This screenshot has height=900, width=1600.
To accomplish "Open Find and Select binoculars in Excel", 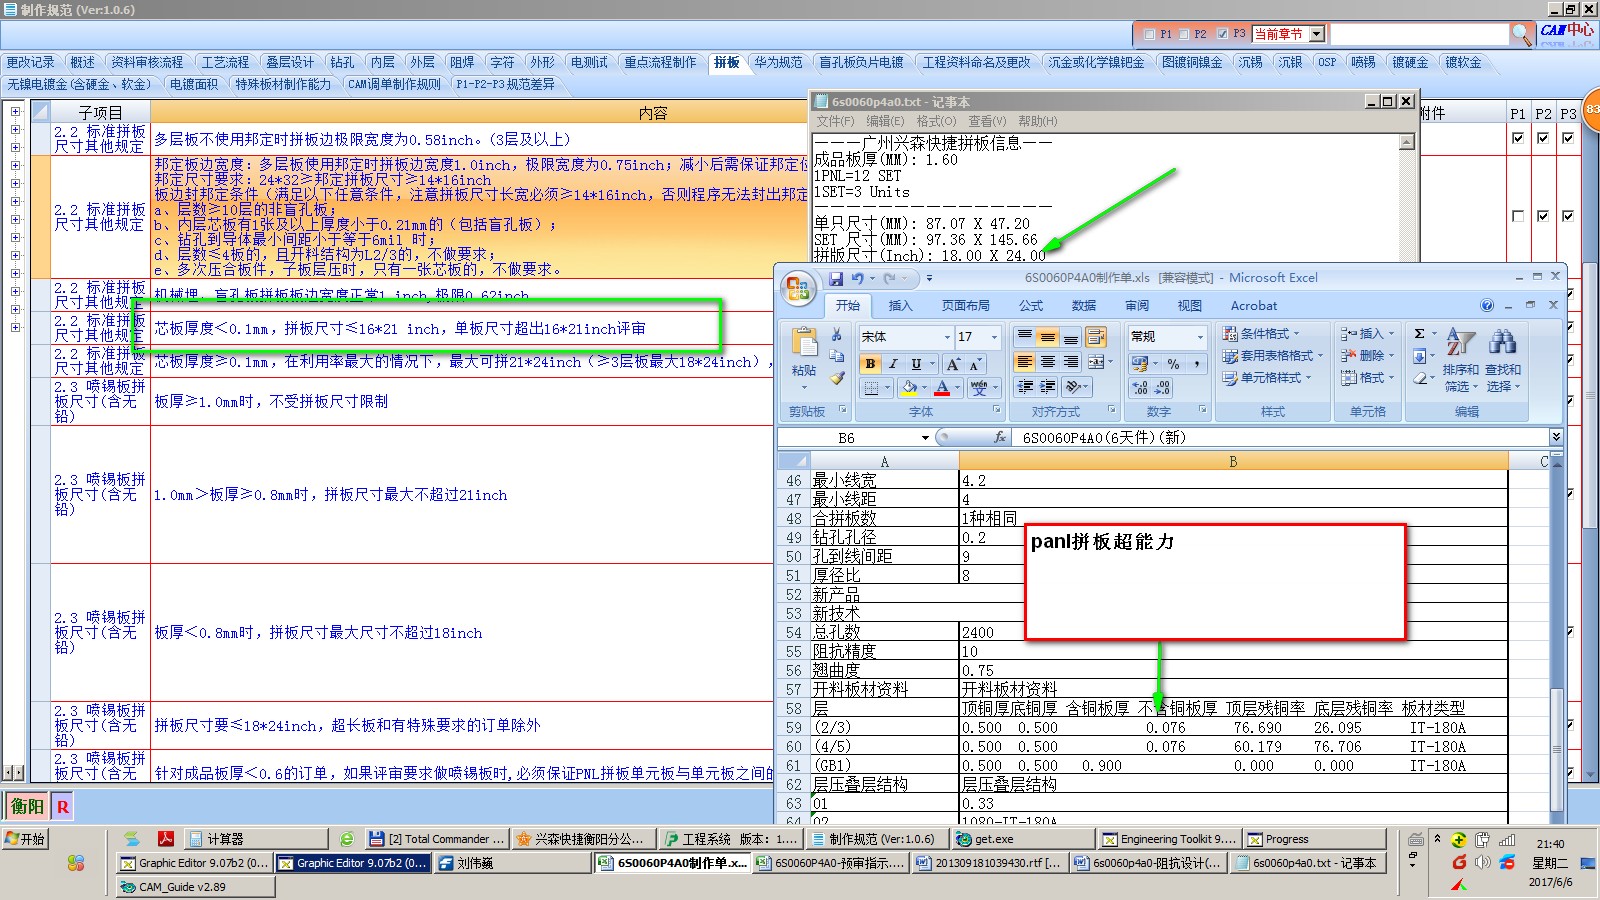I will click(x=1503, y=358).
